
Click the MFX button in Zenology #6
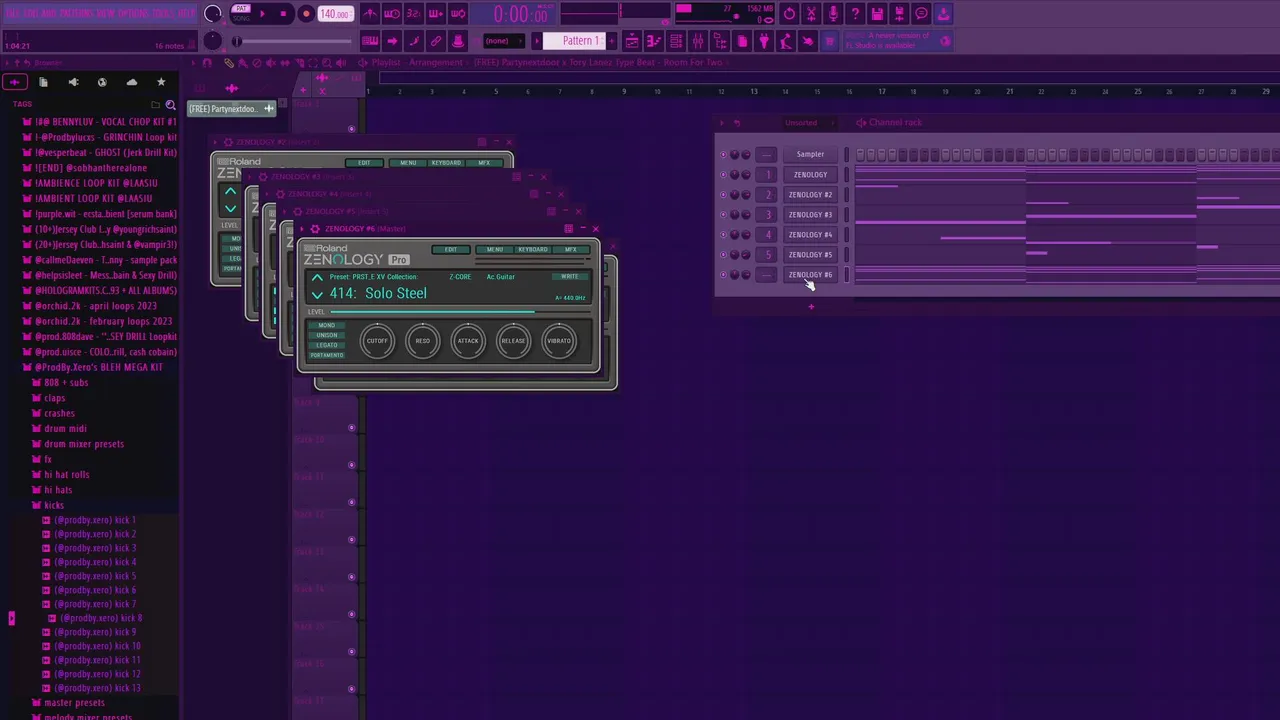coord(570,249)
